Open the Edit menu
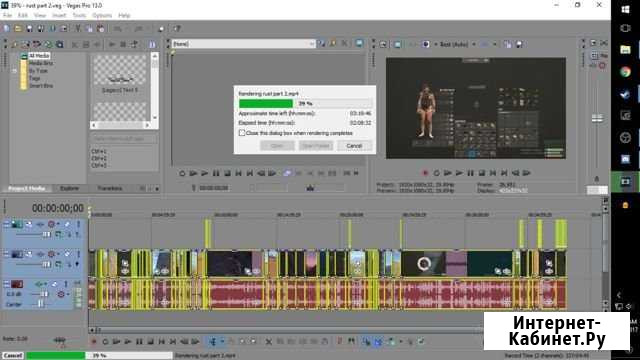 22,16
